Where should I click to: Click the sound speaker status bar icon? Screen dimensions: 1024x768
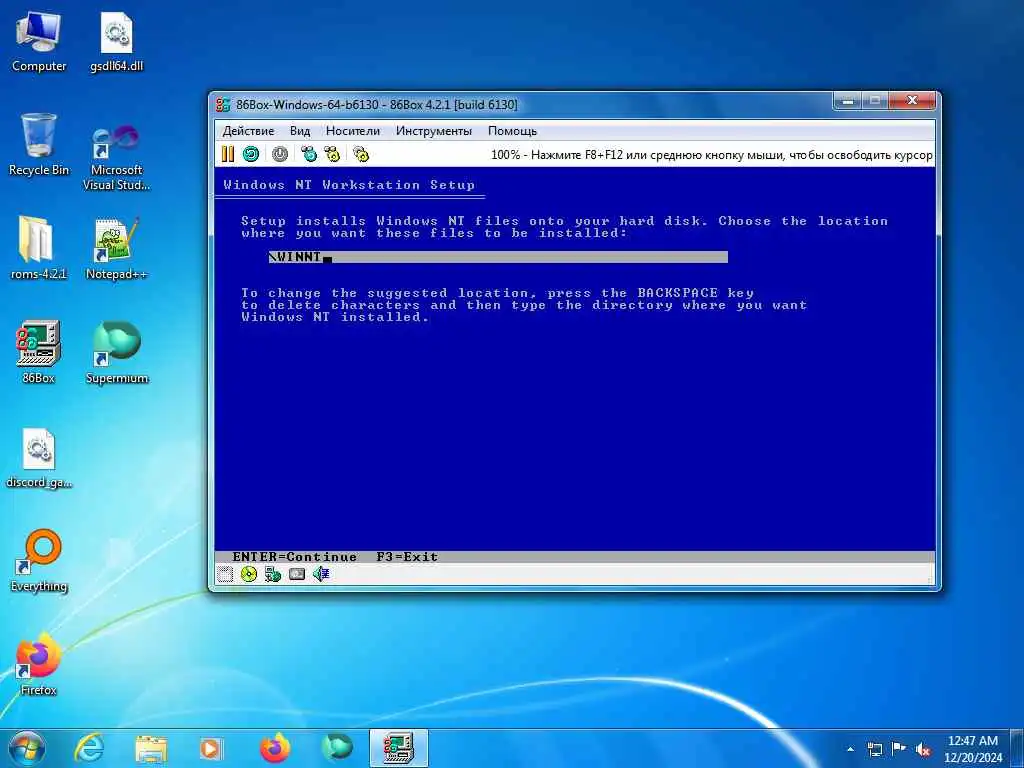pos(321,574)
